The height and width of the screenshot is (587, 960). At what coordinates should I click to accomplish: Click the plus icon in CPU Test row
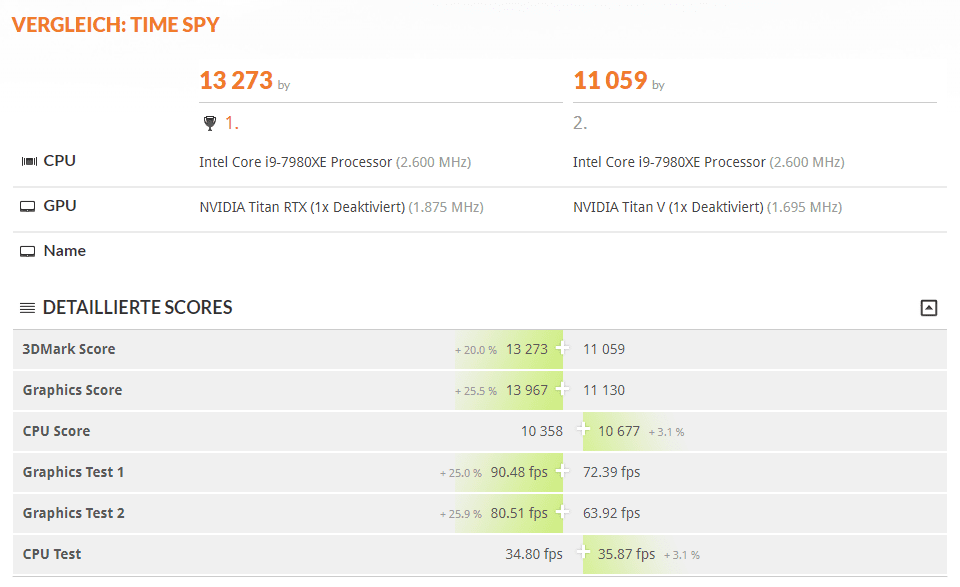point(583,553)
